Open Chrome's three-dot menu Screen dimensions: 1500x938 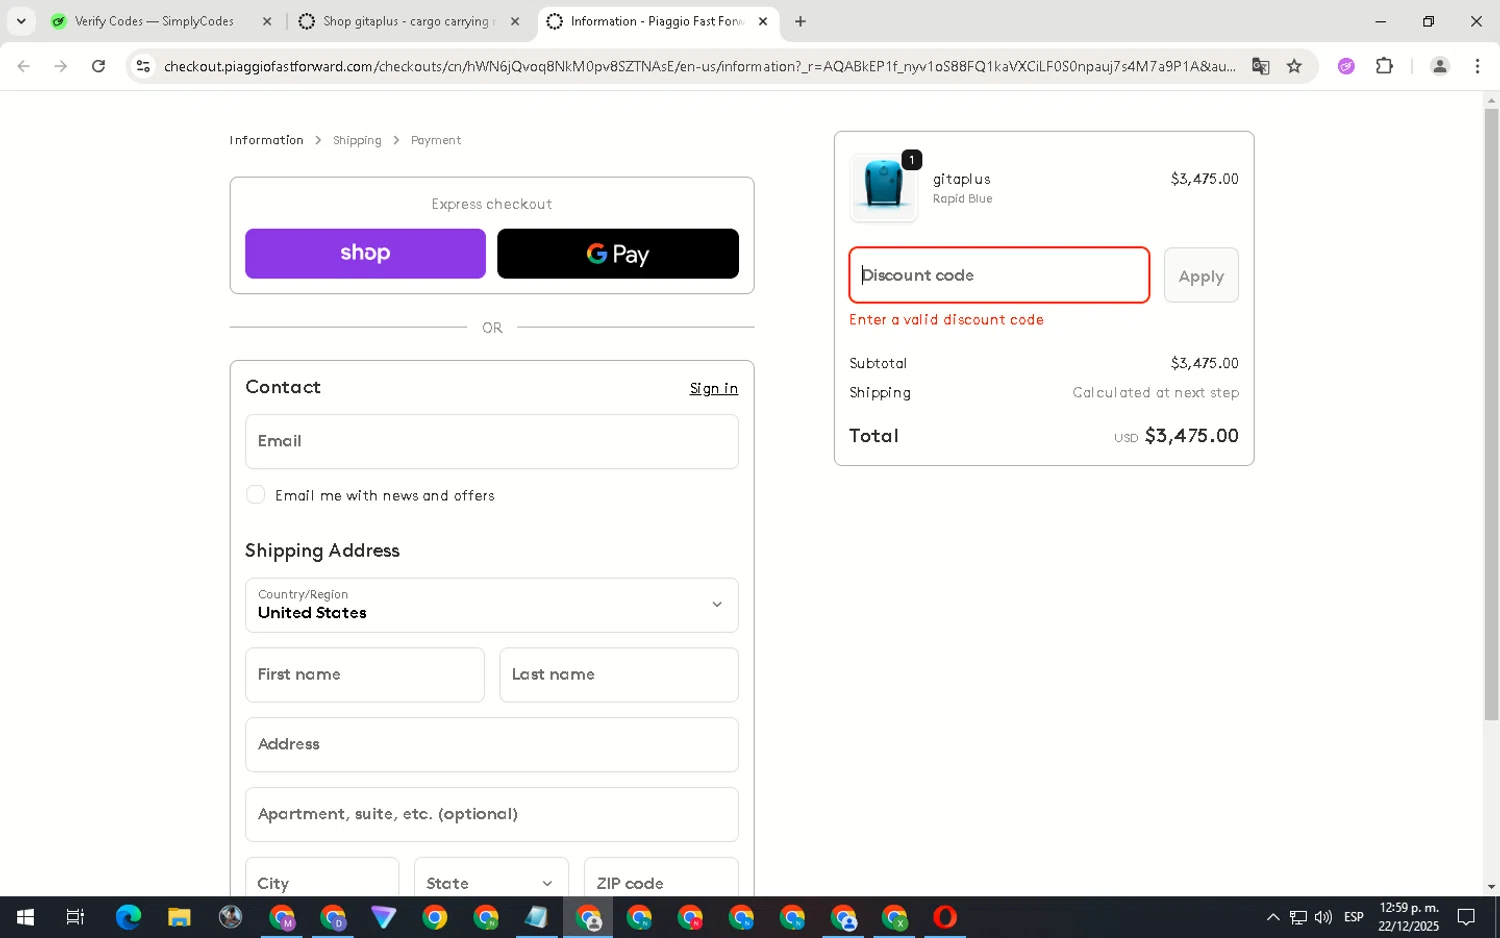pos(1477,66)
